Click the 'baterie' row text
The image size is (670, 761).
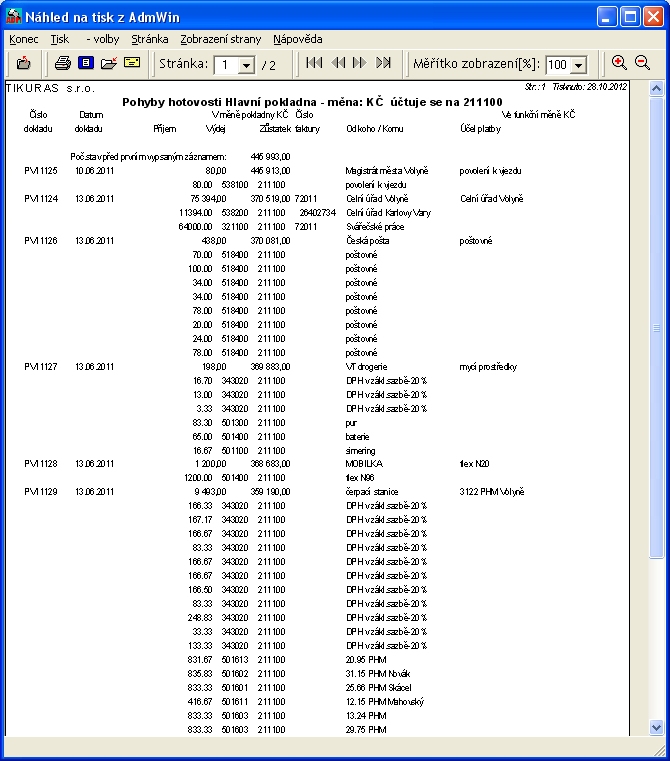click(357, 437)
